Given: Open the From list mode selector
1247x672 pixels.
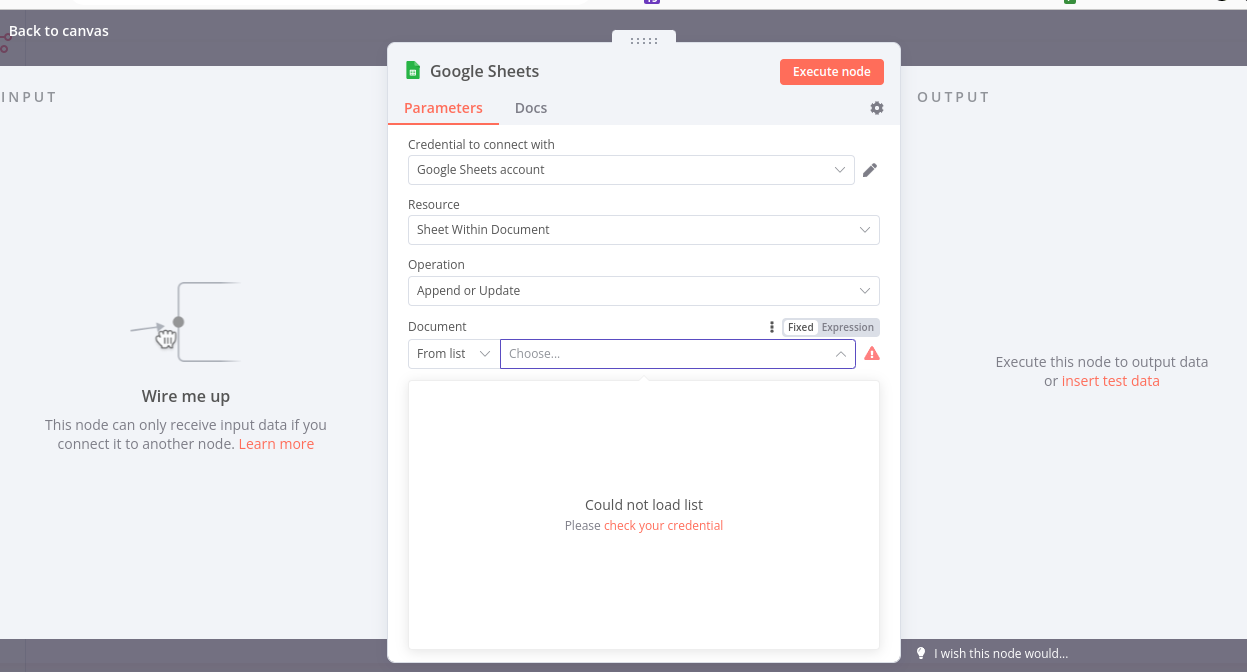Looking at the screenshot, I should [454, 354].
